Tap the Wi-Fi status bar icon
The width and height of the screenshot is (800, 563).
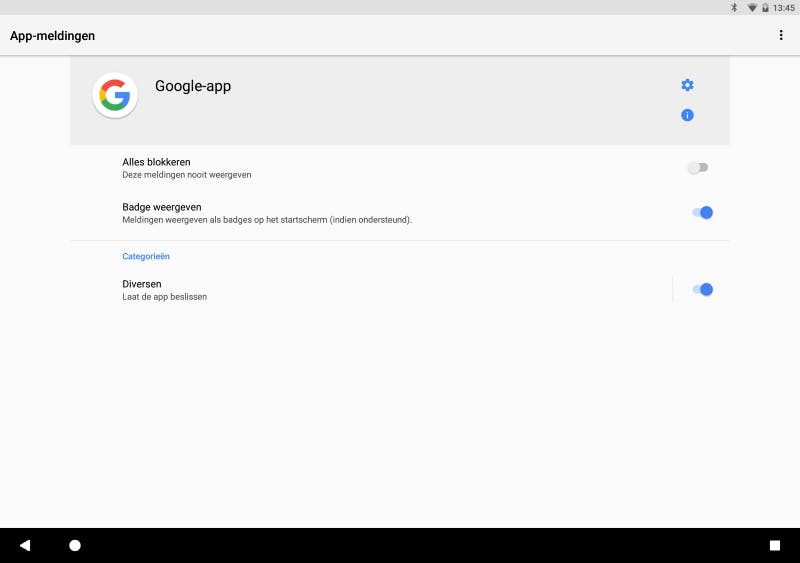[751, 7]
